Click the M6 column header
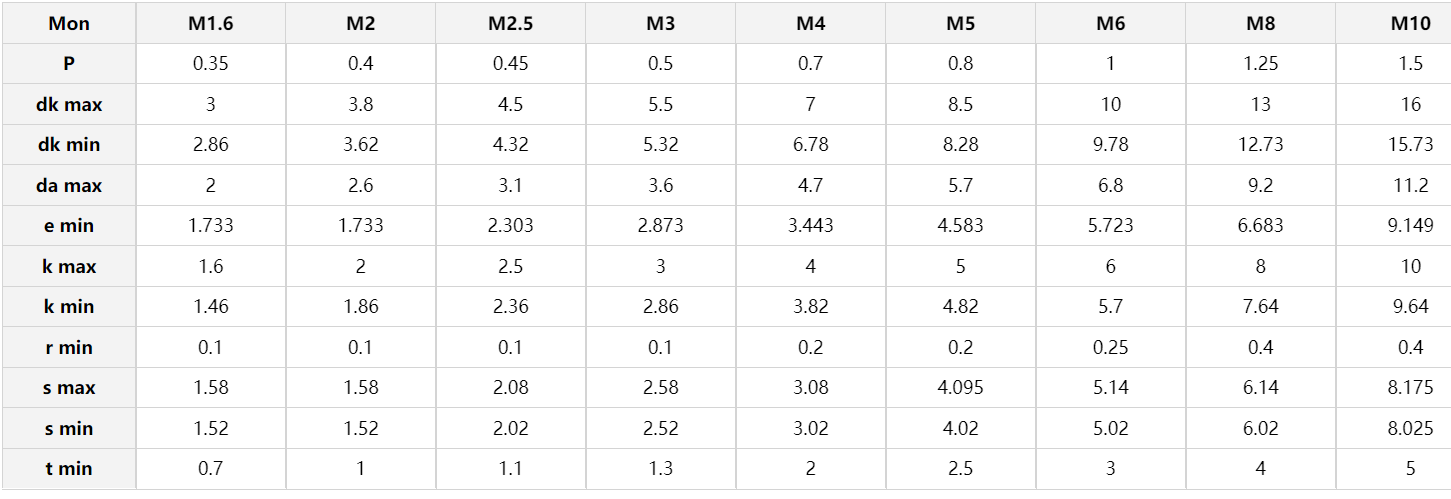 coord(1110,23)
